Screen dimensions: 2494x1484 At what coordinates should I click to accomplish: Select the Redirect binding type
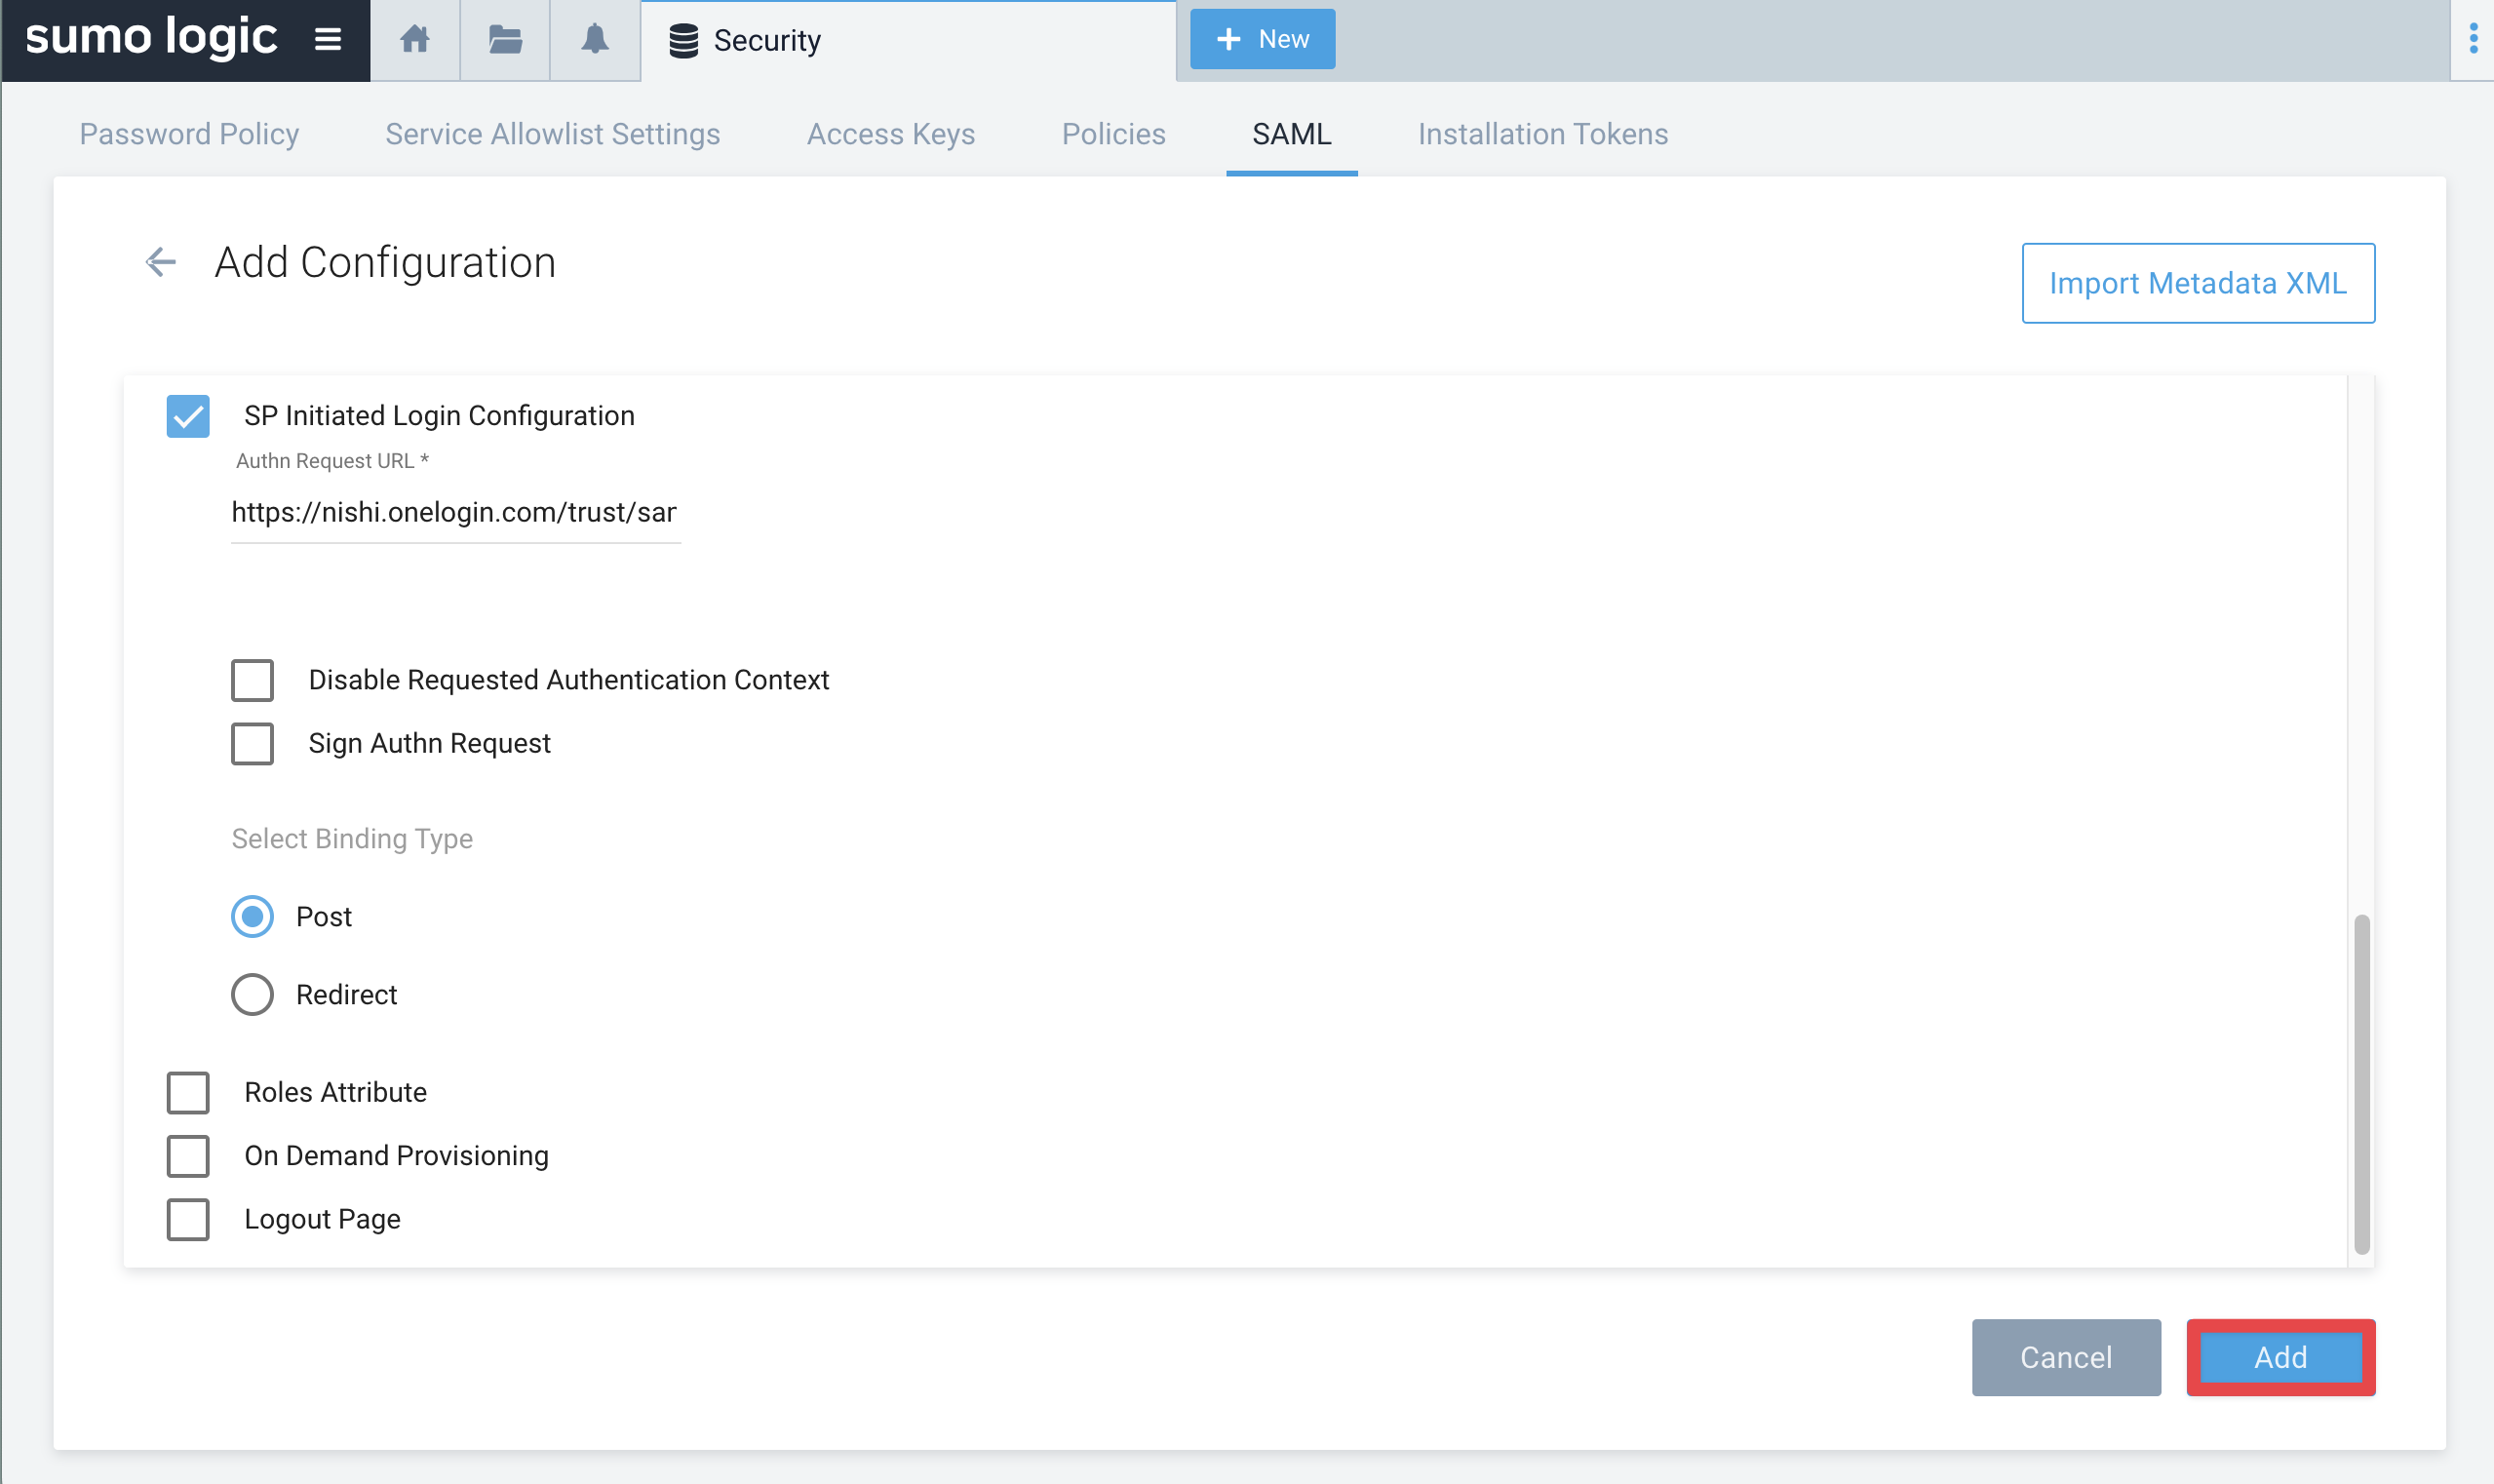click(252, 995)
